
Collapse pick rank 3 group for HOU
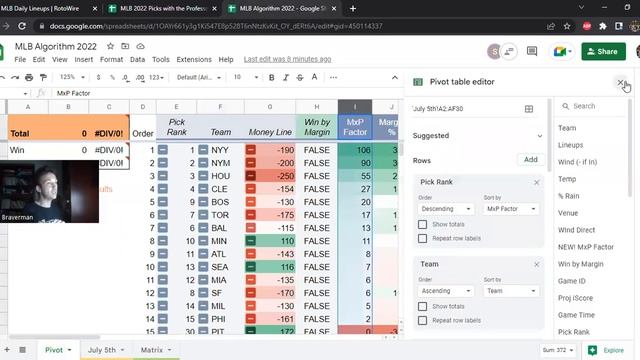162,176
